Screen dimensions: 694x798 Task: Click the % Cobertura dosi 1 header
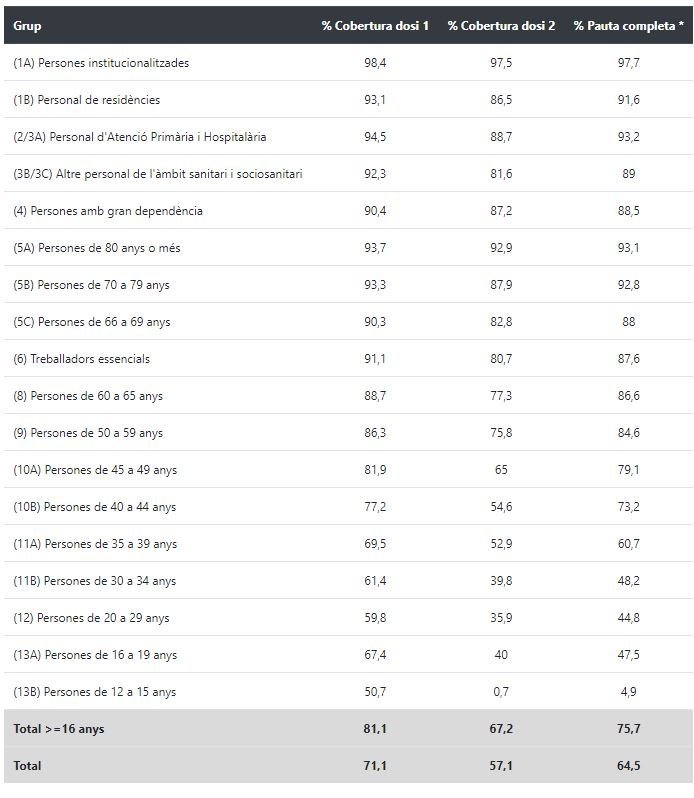pos(375,26)
